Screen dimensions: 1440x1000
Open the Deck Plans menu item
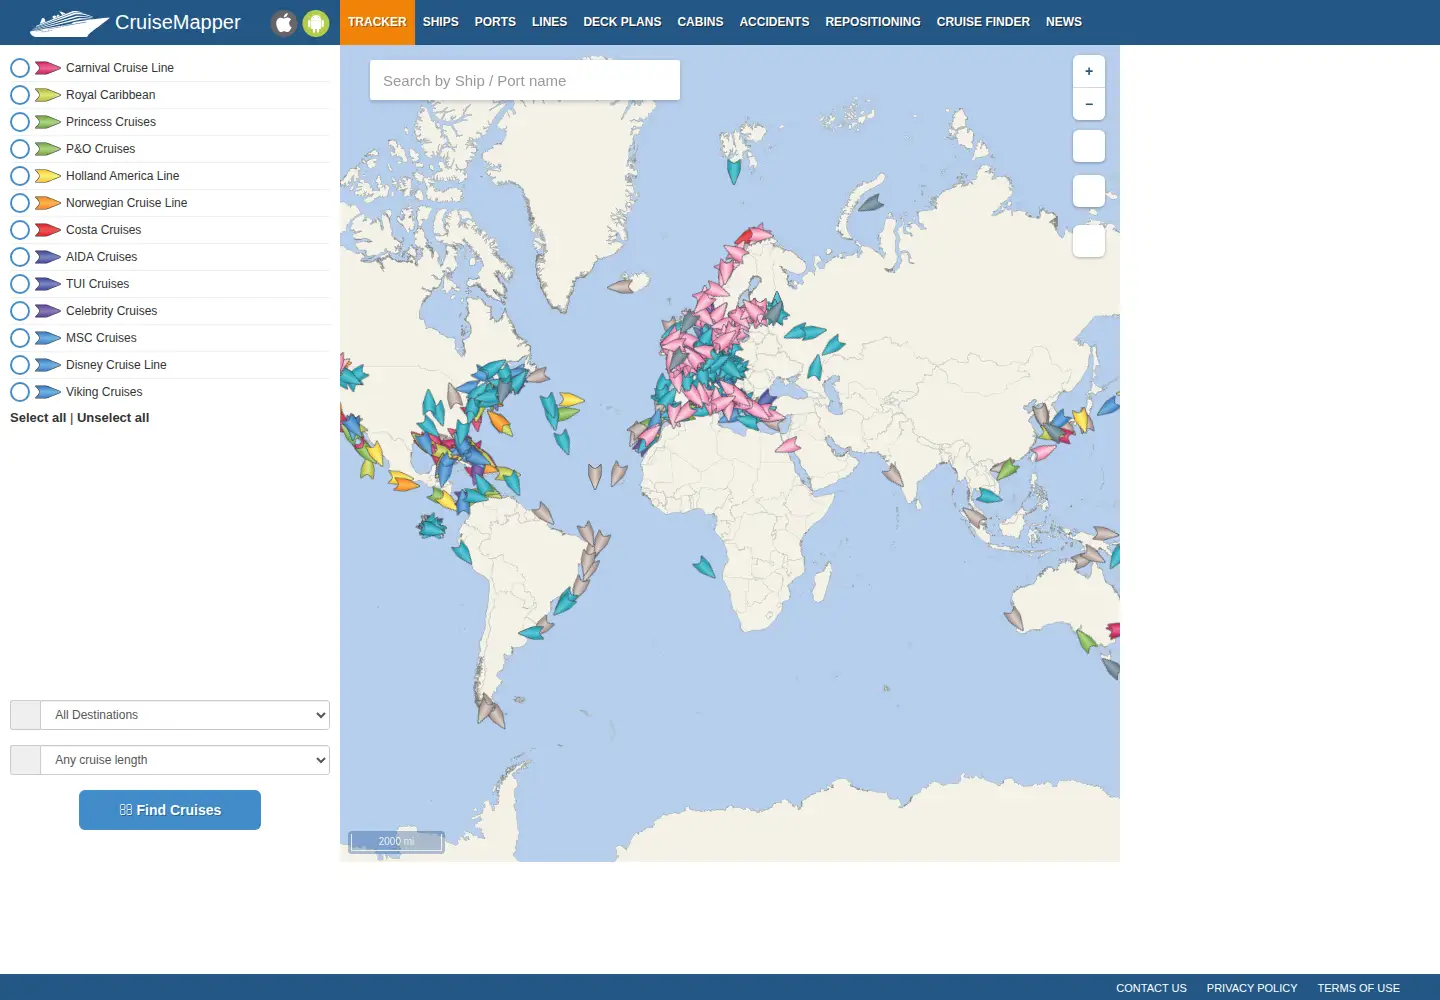click(x=622, y=22)
